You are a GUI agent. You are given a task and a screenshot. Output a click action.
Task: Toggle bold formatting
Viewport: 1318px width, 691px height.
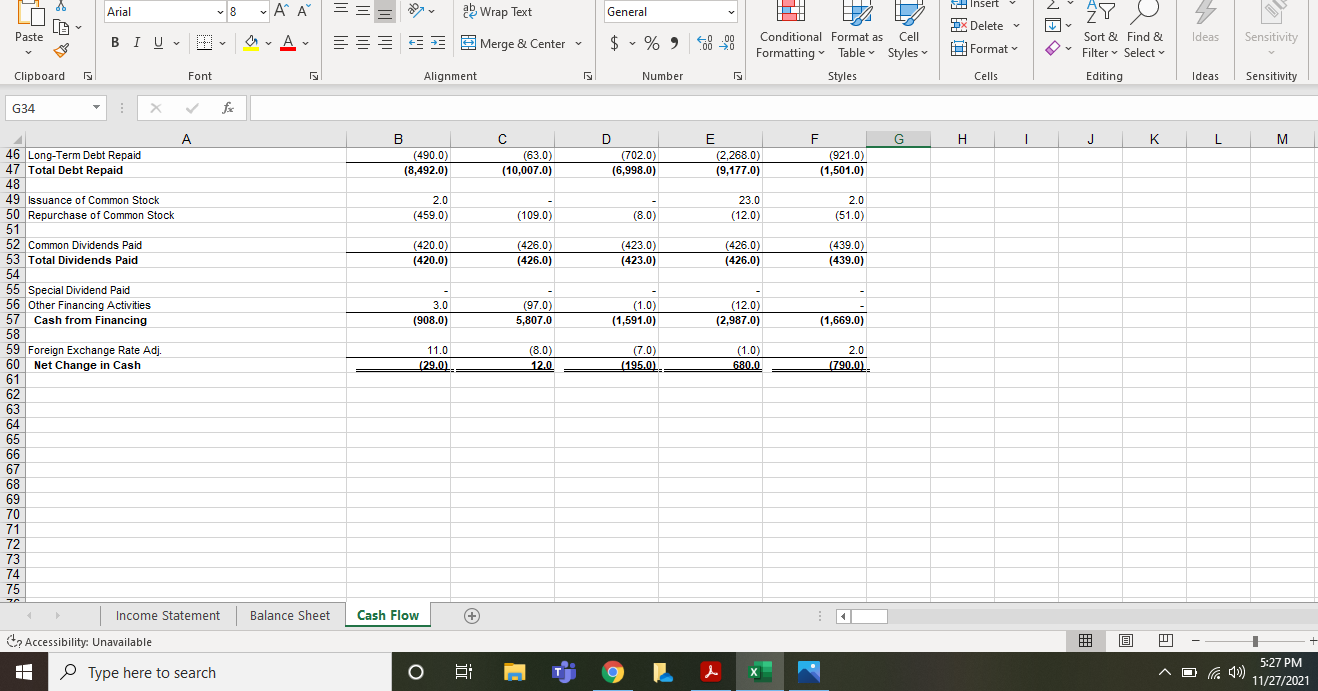pyautogui.click(x=115, y=43)
